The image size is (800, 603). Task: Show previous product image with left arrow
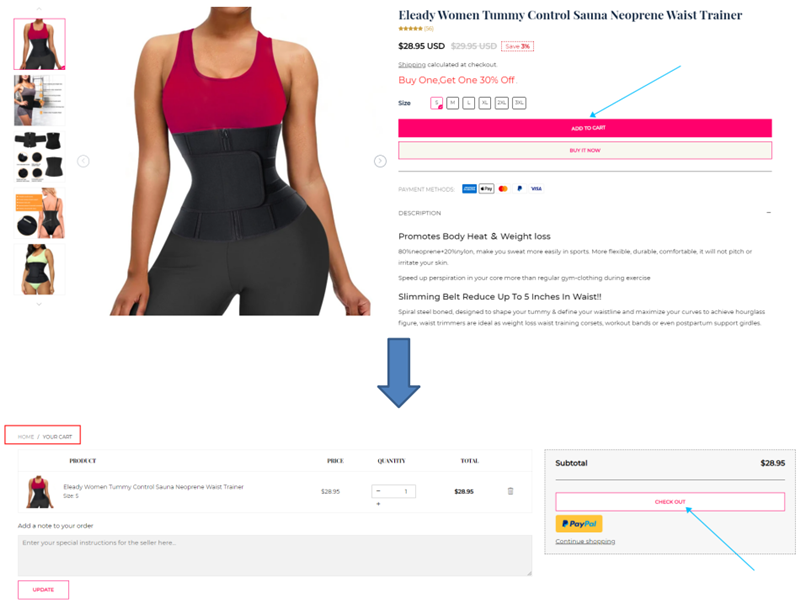point(83,161)
